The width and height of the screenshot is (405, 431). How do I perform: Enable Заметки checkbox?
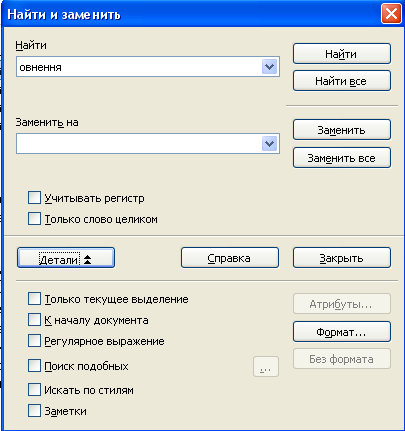[34, 411]
